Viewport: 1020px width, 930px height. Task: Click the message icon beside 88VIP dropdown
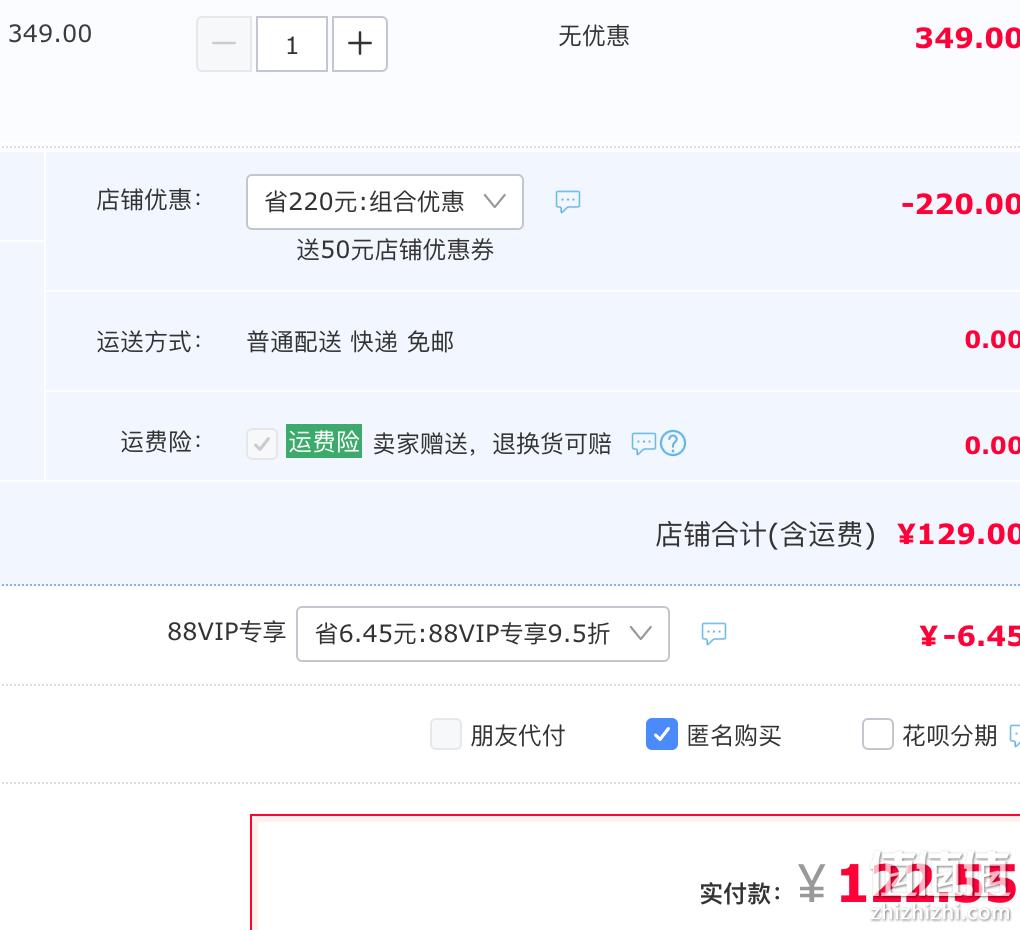tap(714, 633)
